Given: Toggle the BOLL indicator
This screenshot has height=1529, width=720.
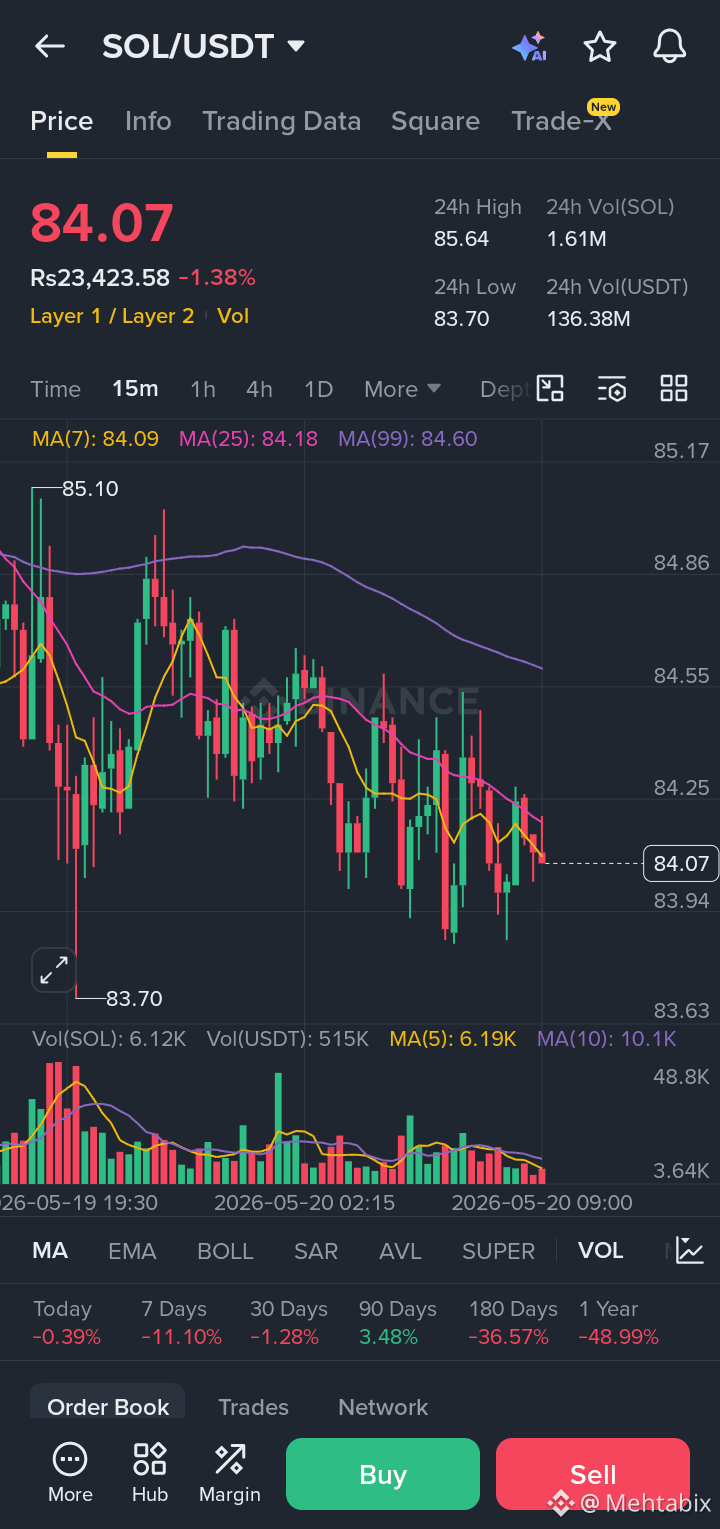Looking at the screenshot, I should tap(225, 1251).
